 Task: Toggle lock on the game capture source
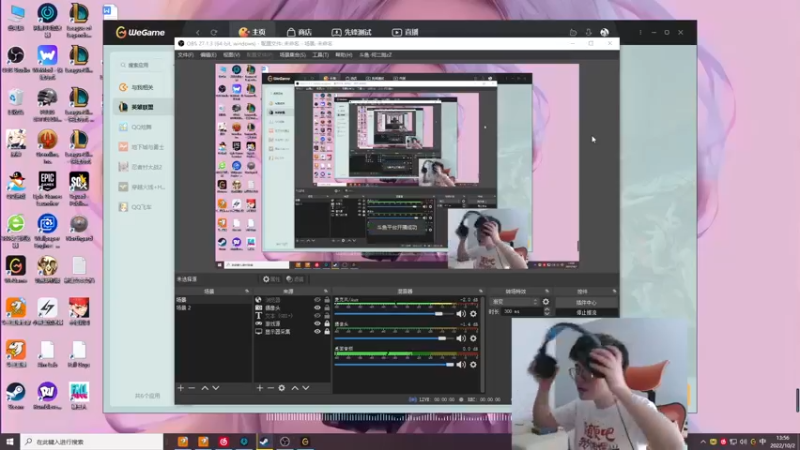(x=327, y=323)
